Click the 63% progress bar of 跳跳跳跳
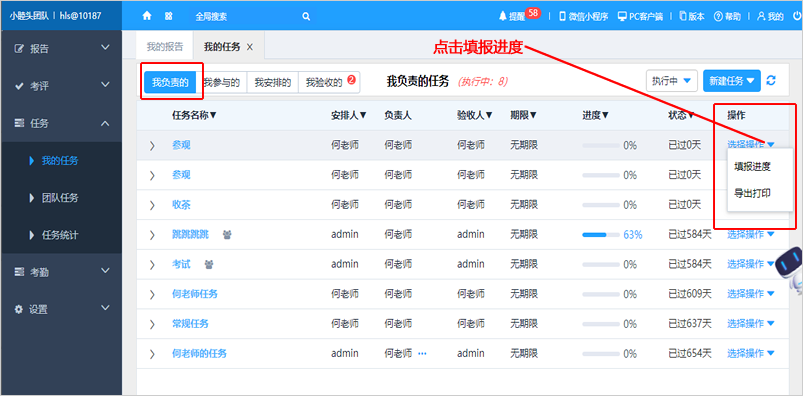 point(601,235)
